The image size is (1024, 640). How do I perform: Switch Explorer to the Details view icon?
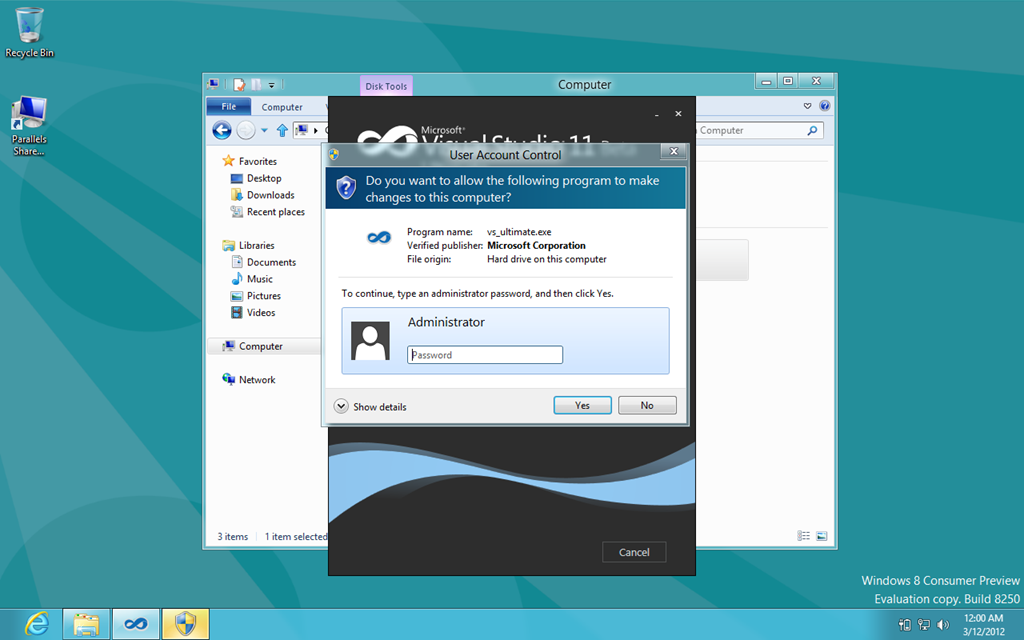804,536
